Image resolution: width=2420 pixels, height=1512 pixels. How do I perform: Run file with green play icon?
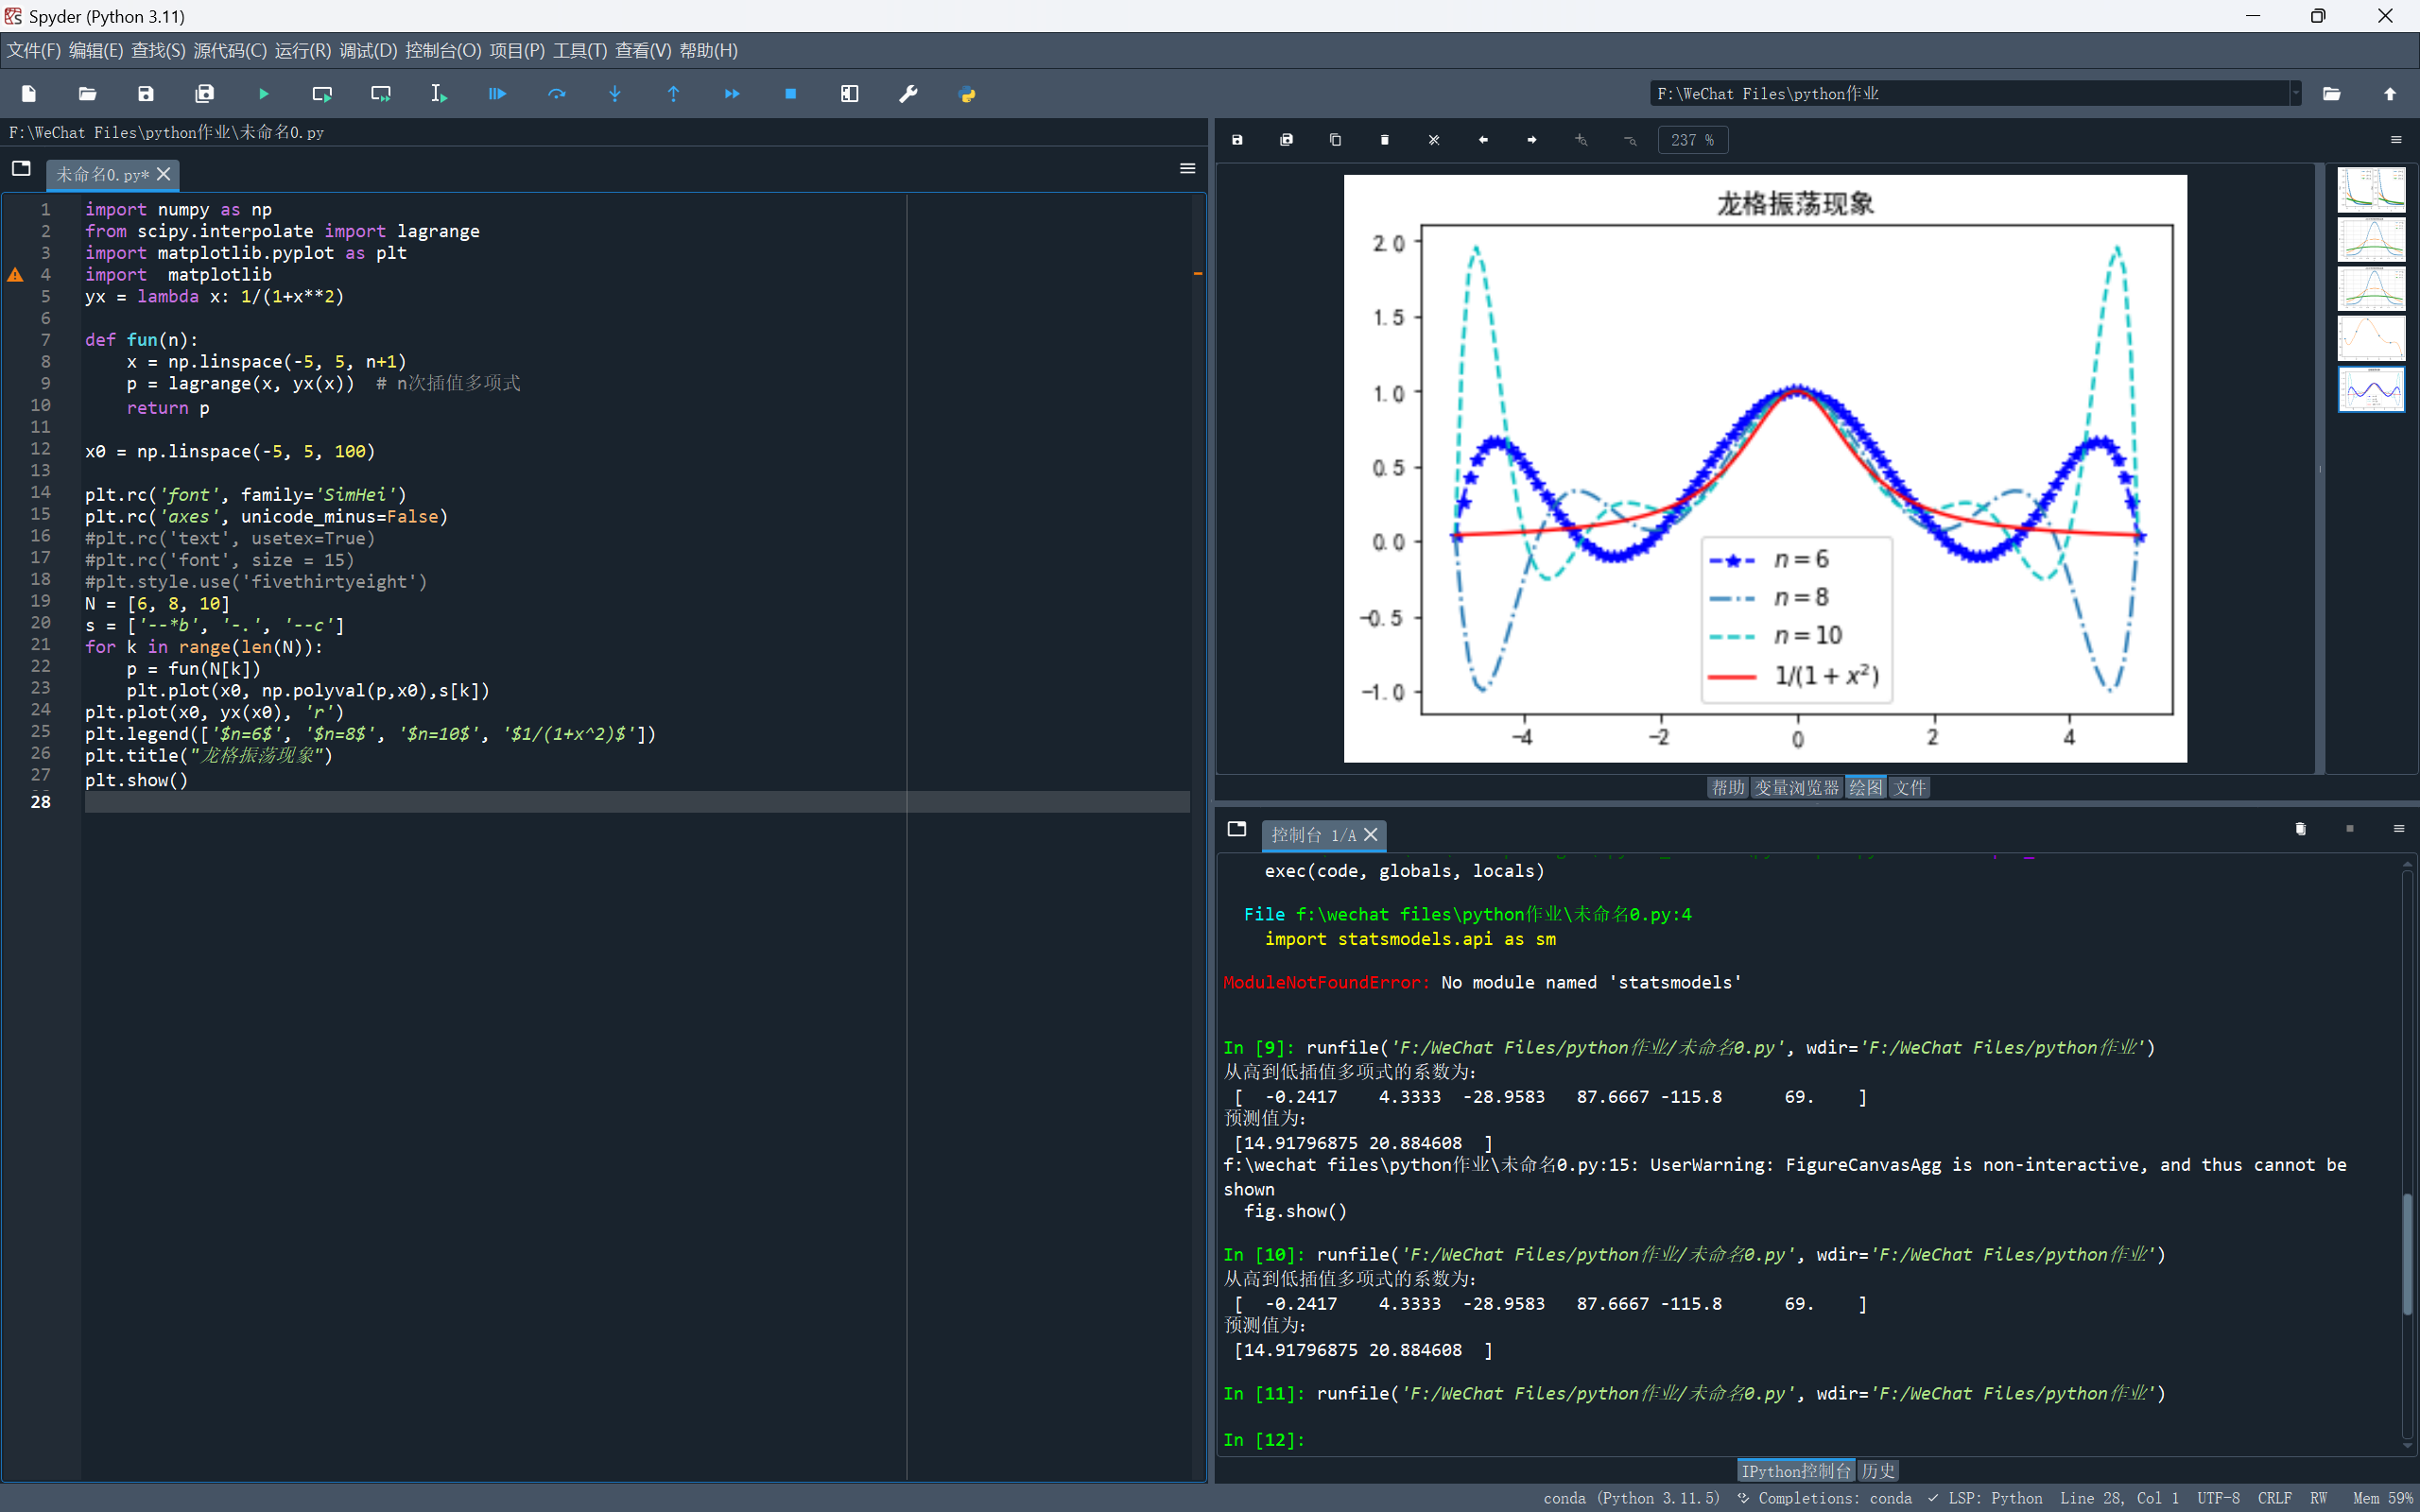click(264, 93)
